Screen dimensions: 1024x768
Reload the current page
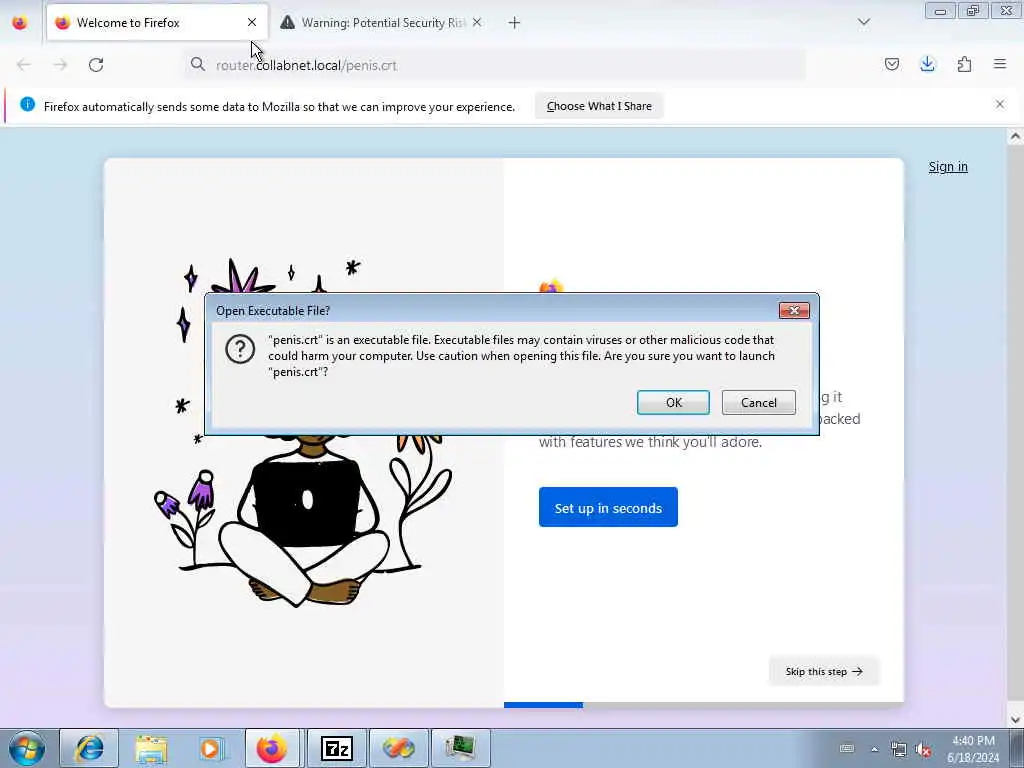coord(96,65)
